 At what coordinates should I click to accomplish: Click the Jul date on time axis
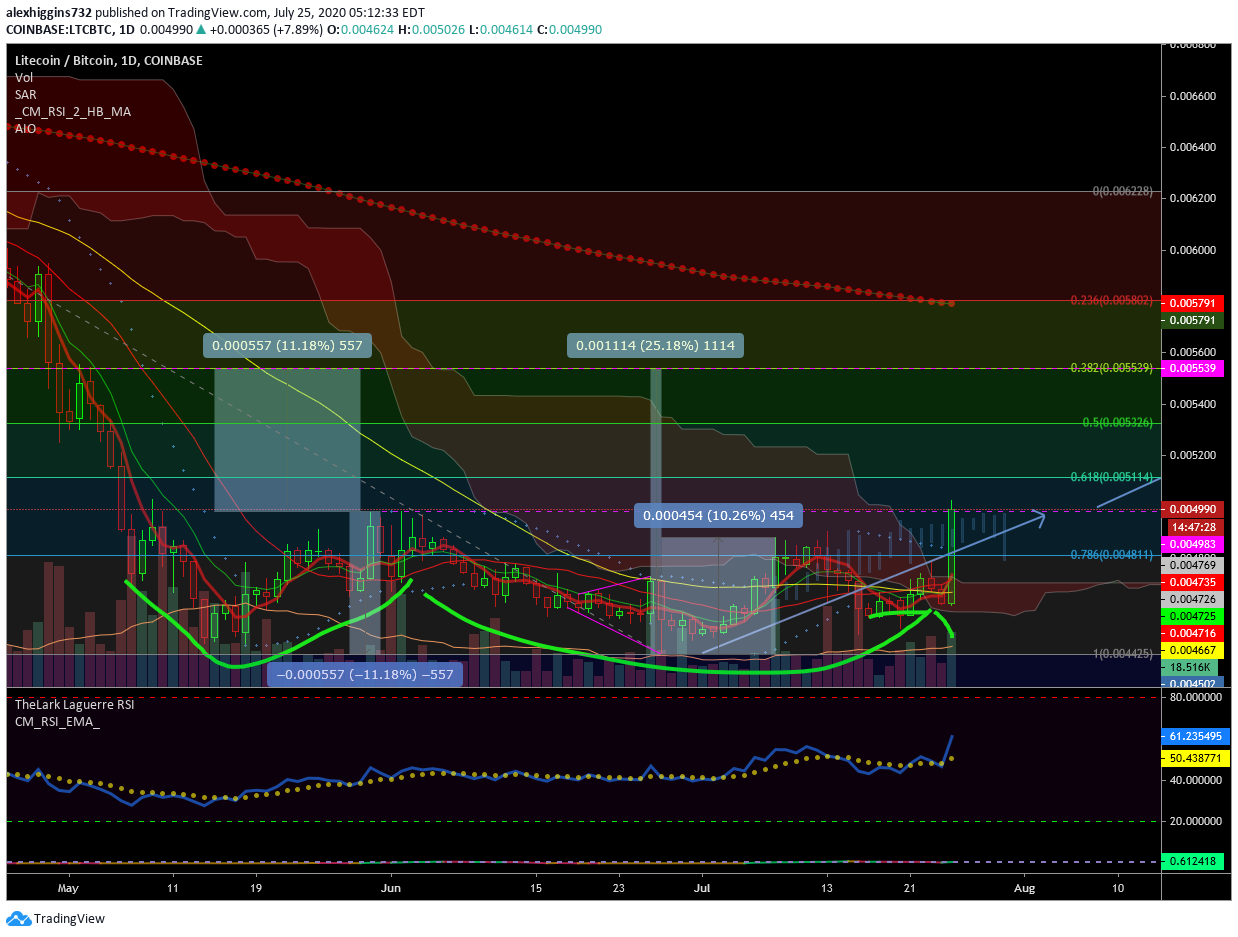pyautogui.click(x=702, y=887)
